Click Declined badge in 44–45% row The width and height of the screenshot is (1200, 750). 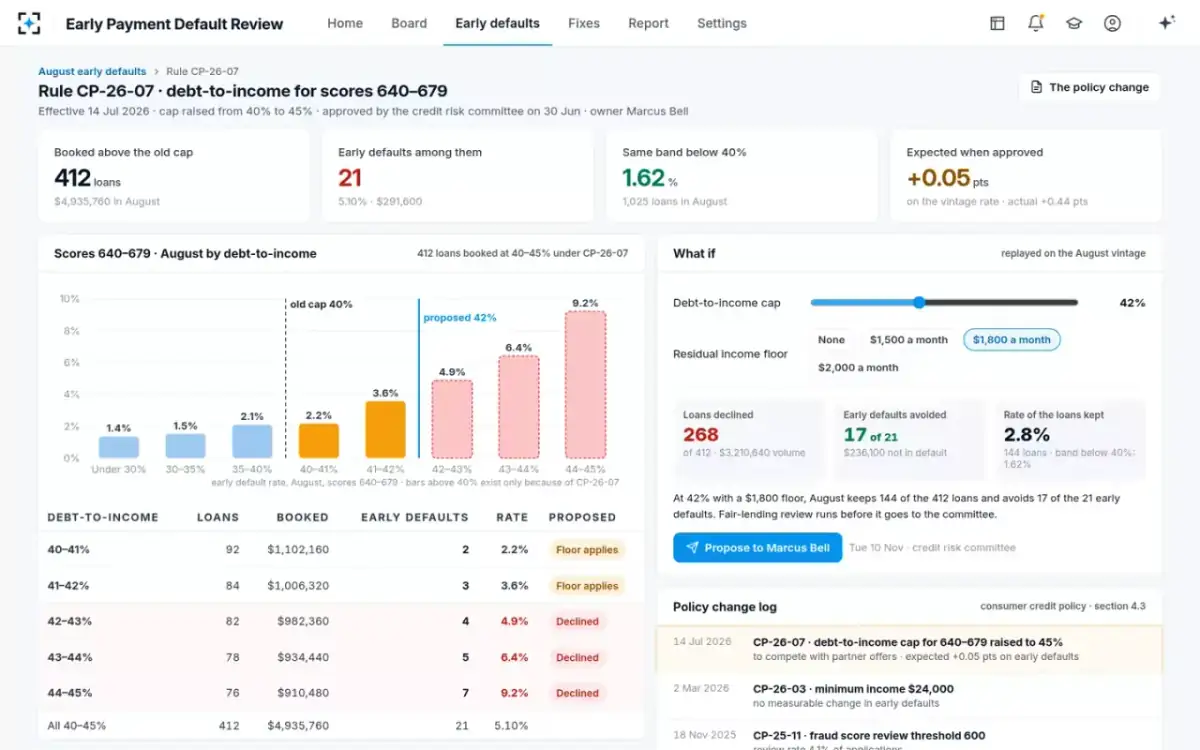pyautogui.click(x=577, y=693)
